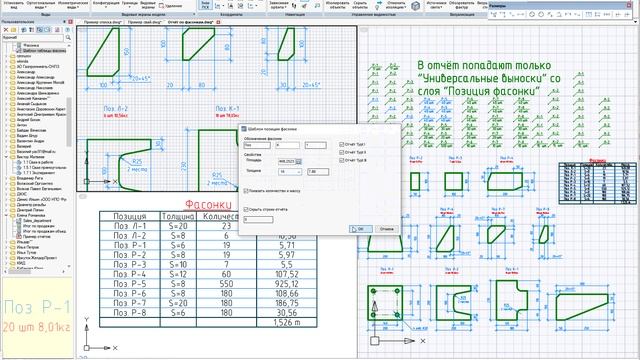640x360 pixels.
Task: Select the Отчёт по фасонкам.dwg tab
Action: pos(191,22)
